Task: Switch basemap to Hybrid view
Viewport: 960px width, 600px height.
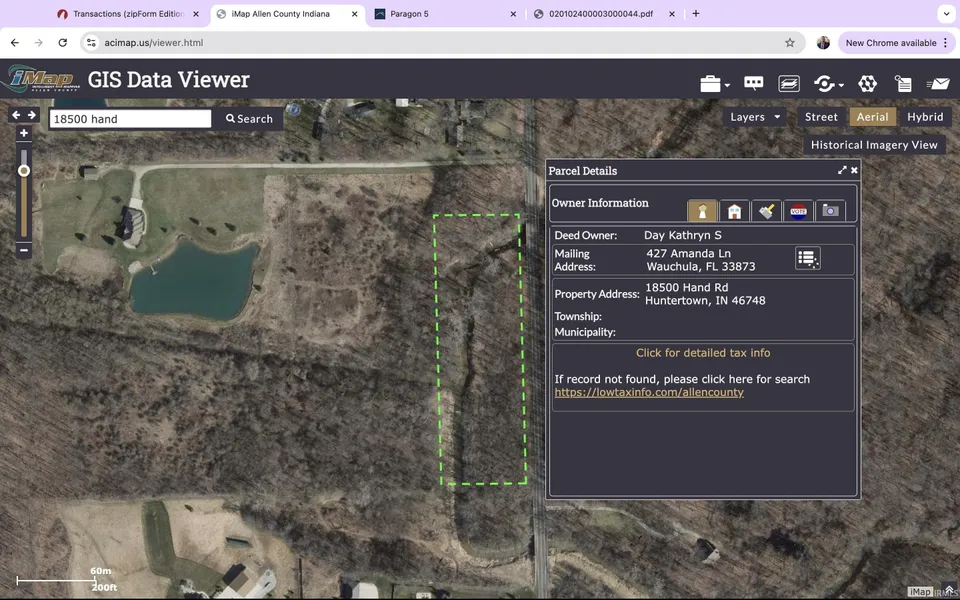Action: [925, 117]
